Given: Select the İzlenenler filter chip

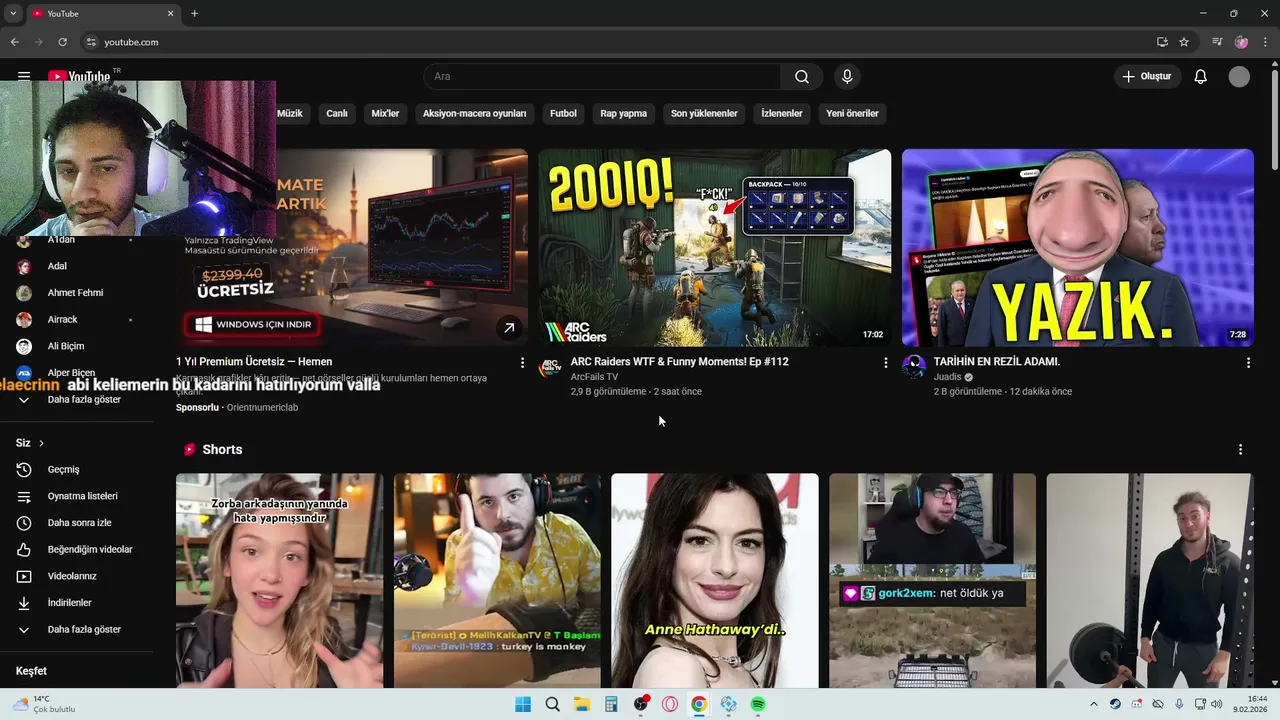Looking at the screenshot, I should tap(782, 114).
